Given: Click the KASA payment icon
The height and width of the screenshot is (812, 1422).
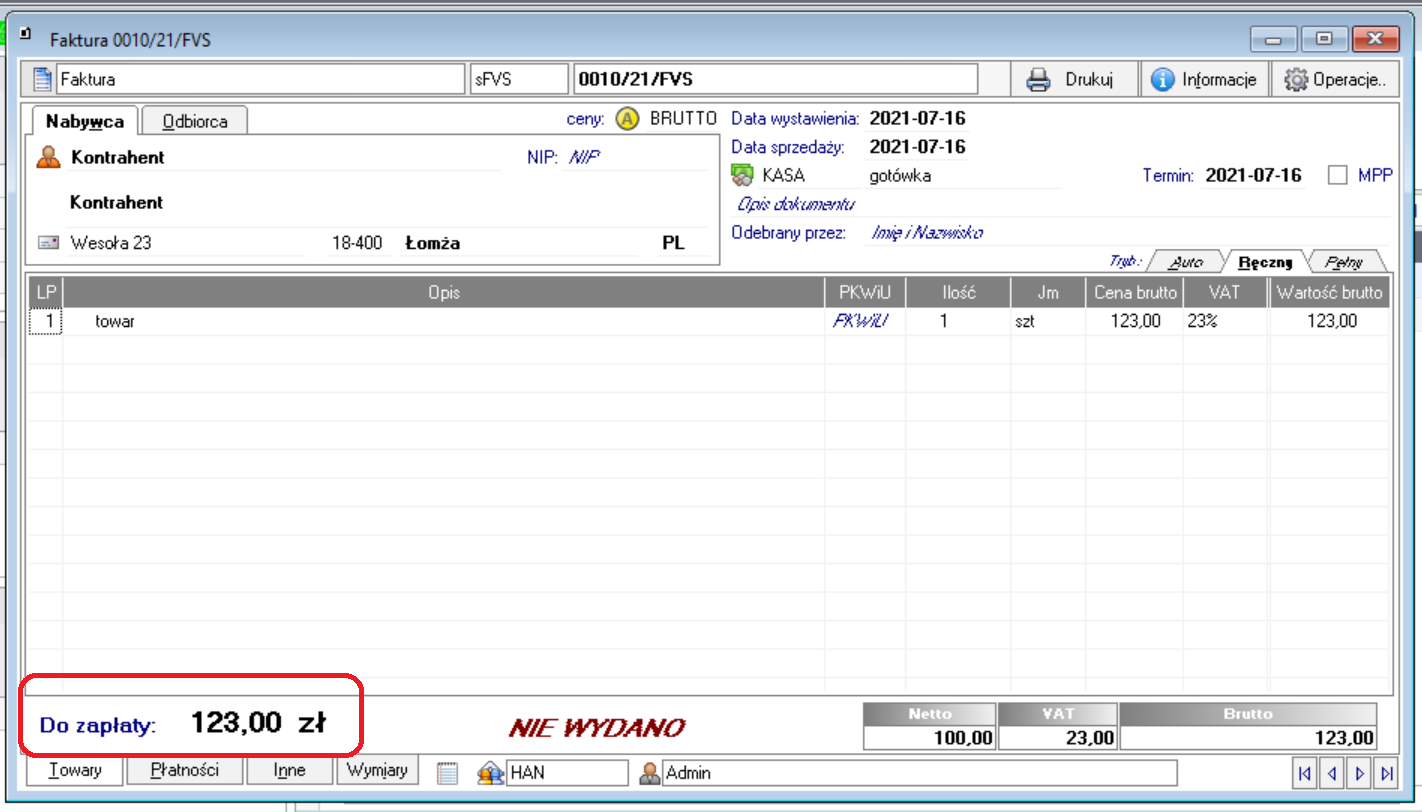Looking at the screenshot, I should 742,176.
